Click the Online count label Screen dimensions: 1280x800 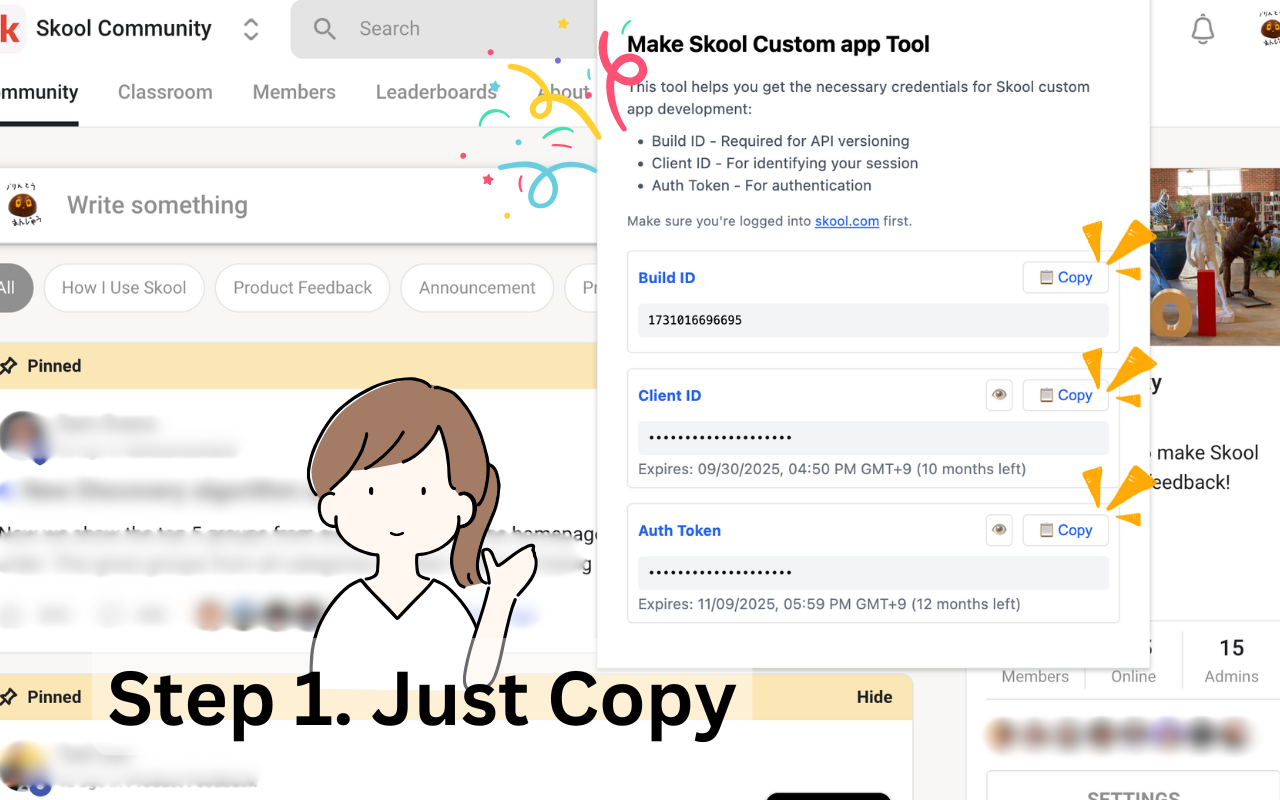[x=1133, y=677]
